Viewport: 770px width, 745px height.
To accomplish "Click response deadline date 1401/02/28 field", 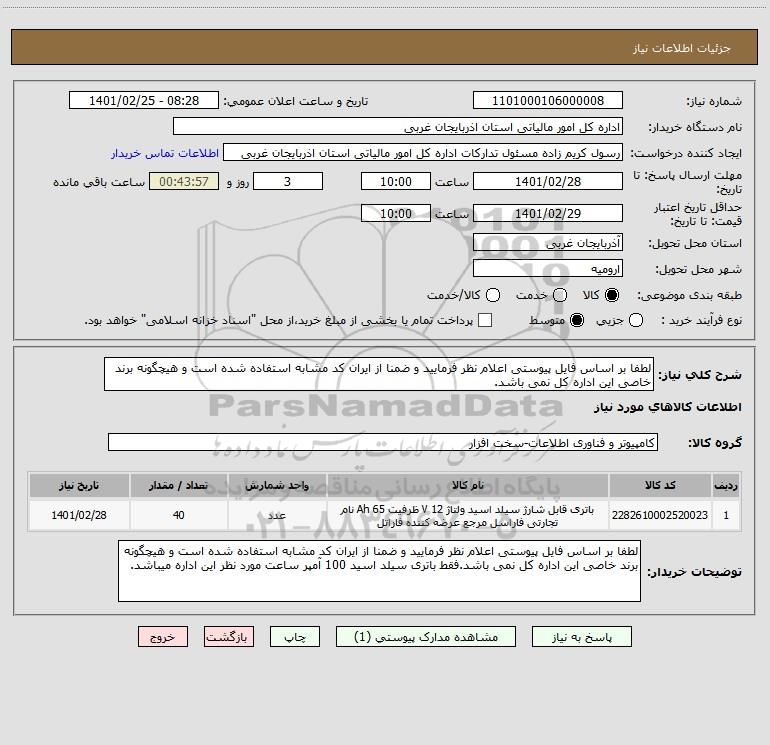I will pos(548,181).
